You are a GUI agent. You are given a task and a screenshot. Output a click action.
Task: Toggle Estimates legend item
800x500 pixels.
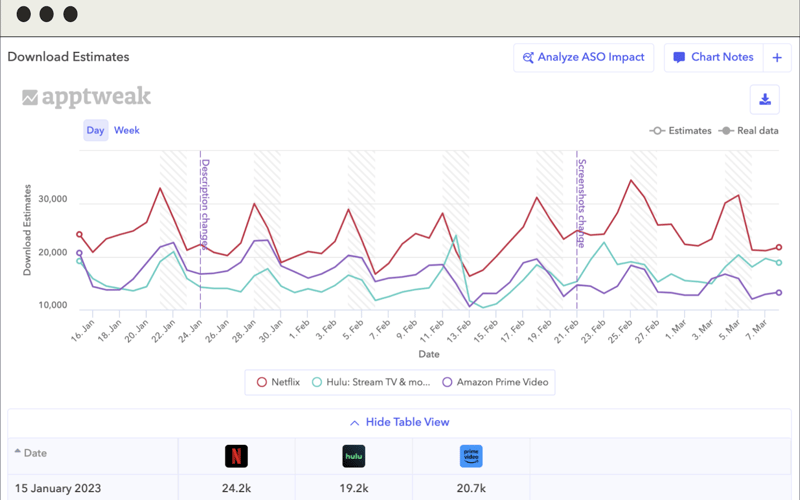tap(680, 131)
